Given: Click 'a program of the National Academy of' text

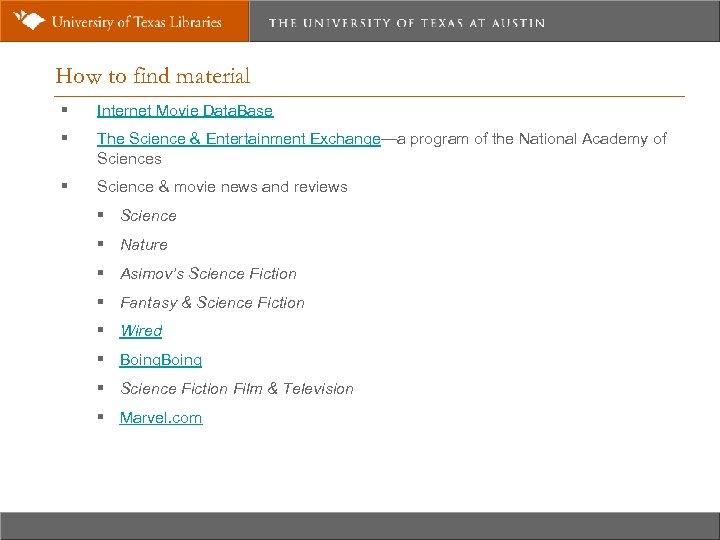Looking at the screenshot, I should pyautogui.click(x=532, y=139).
